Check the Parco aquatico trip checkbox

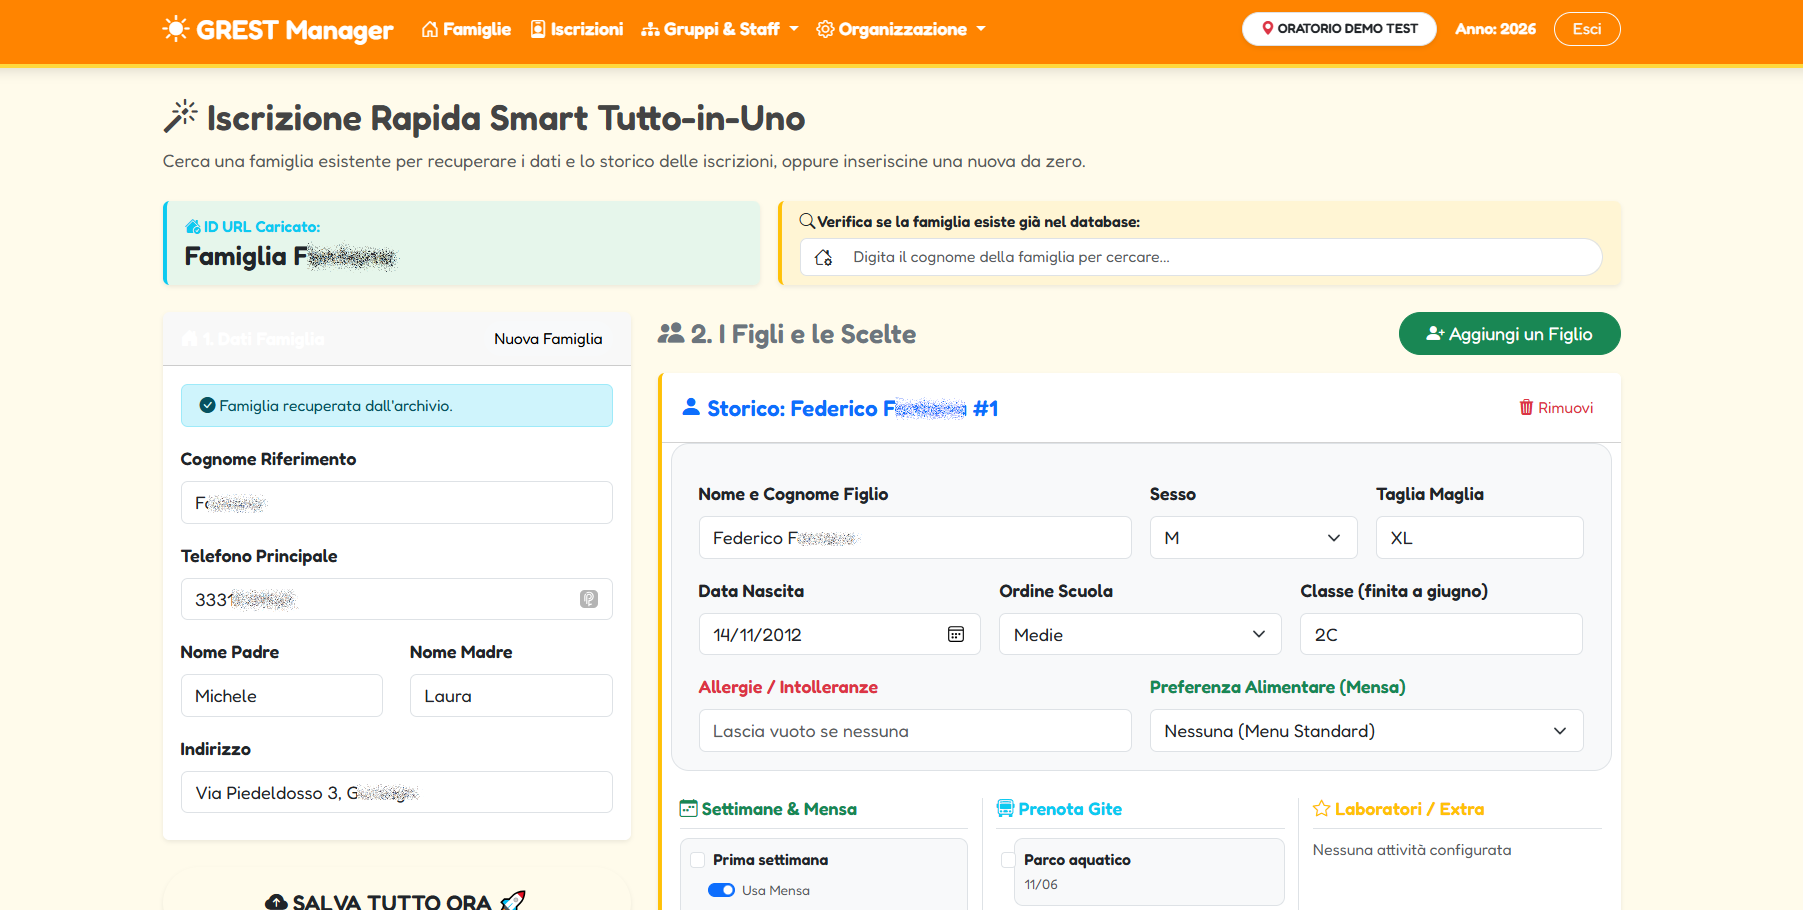point(1009,860)
